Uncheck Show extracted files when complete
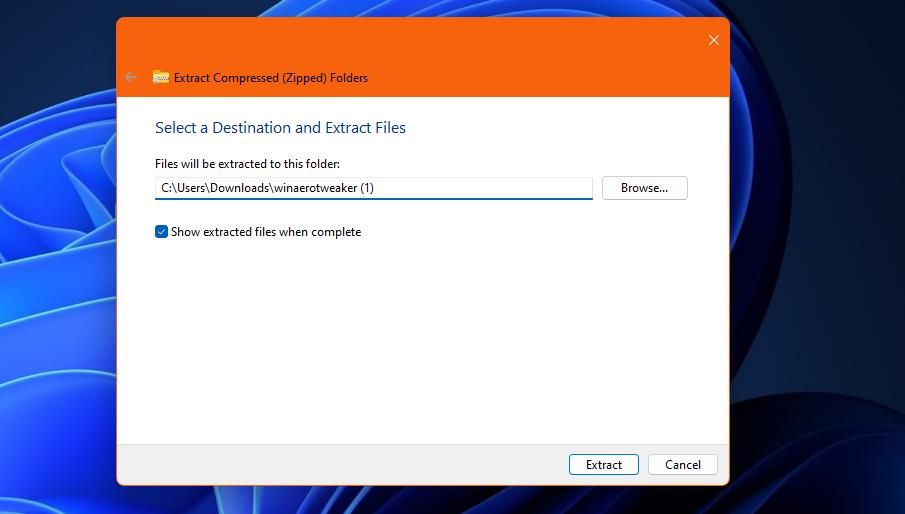The height and width of the screenshot is (514, 905). pyautogui.click(x=161, y=232)
